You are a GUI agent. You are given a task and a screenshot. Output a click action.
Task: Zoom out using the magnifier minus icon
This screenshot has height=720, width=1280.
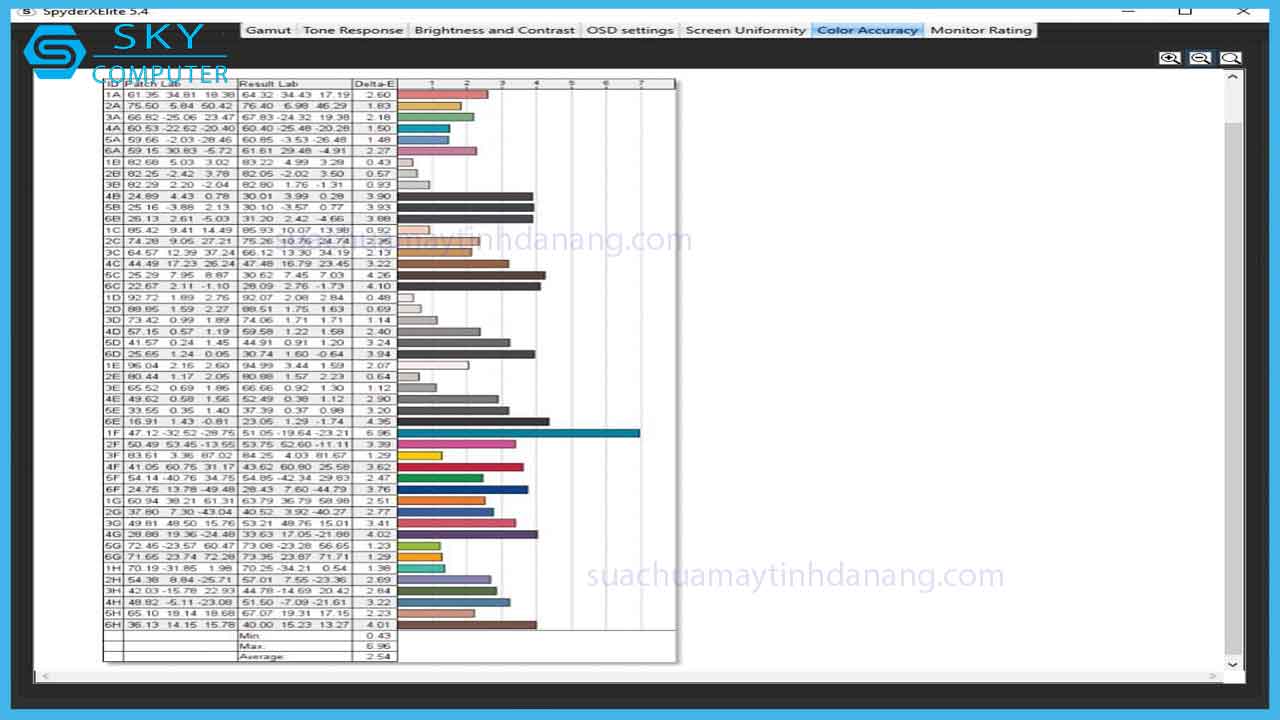(1200, 57)
